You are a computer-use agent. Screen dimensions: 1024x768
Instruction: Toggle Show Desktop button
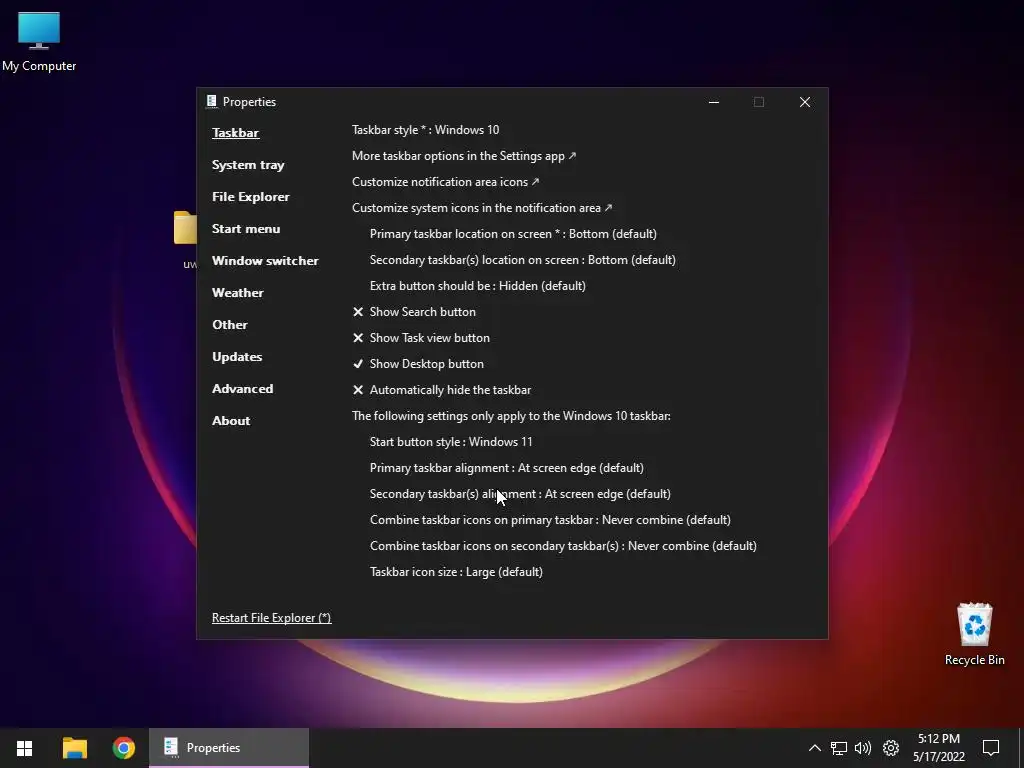(x=418, y=364)
